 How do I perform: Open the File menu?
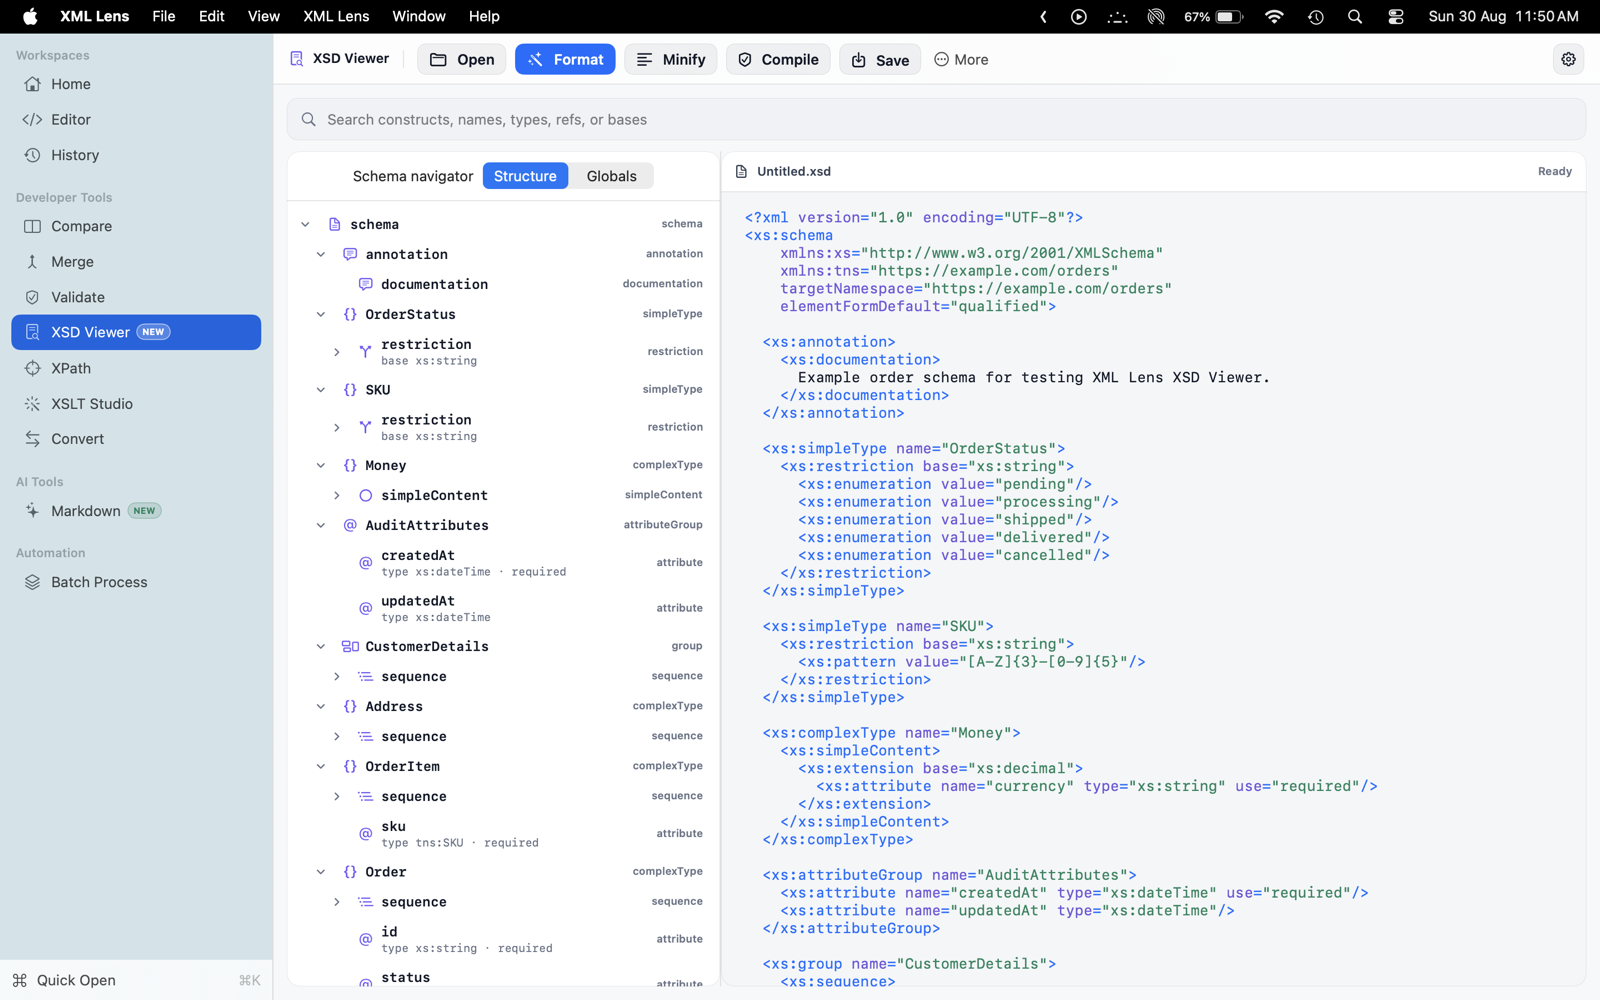[x=164, y=17]
